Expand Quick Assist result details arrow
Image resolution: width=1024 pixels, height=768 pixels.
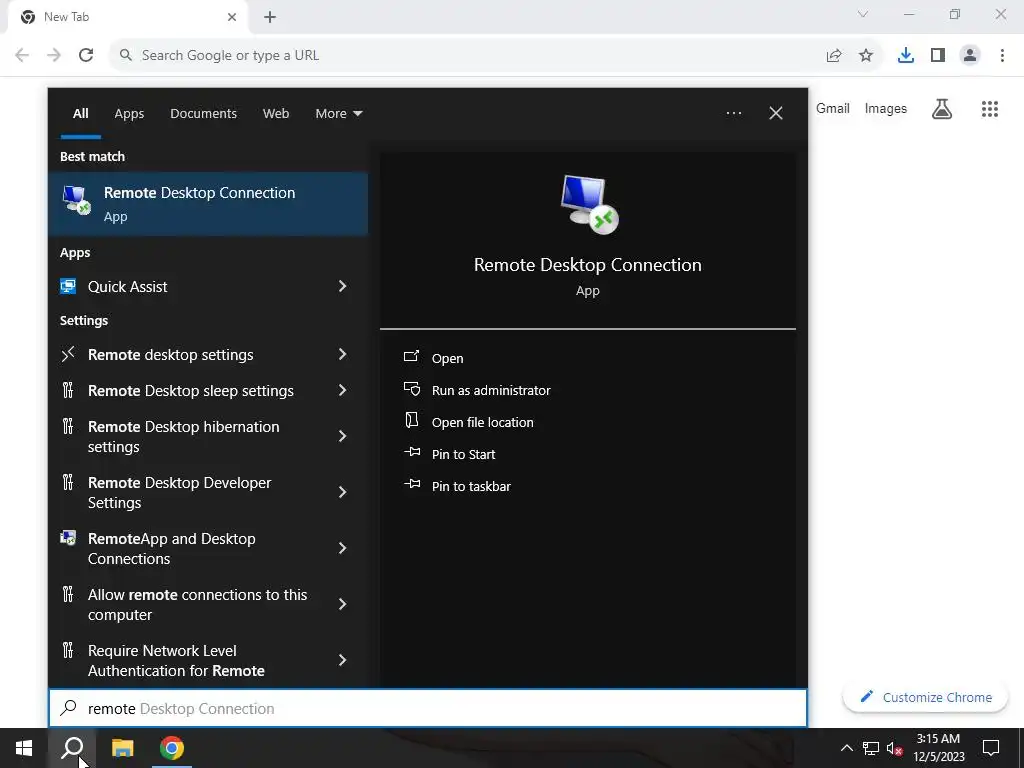coord(342,286)
